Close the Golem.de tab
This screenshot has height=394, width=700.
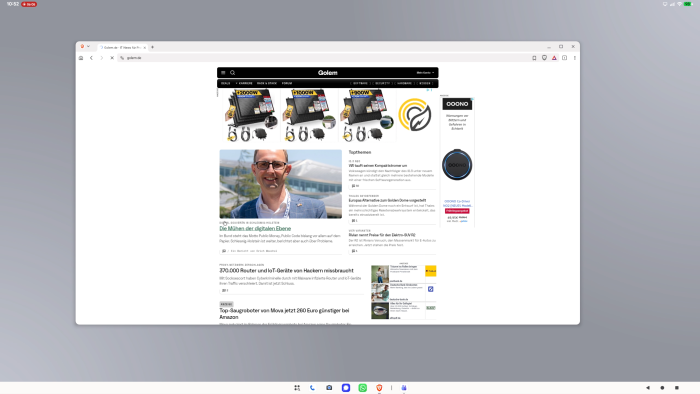(145, 47)
